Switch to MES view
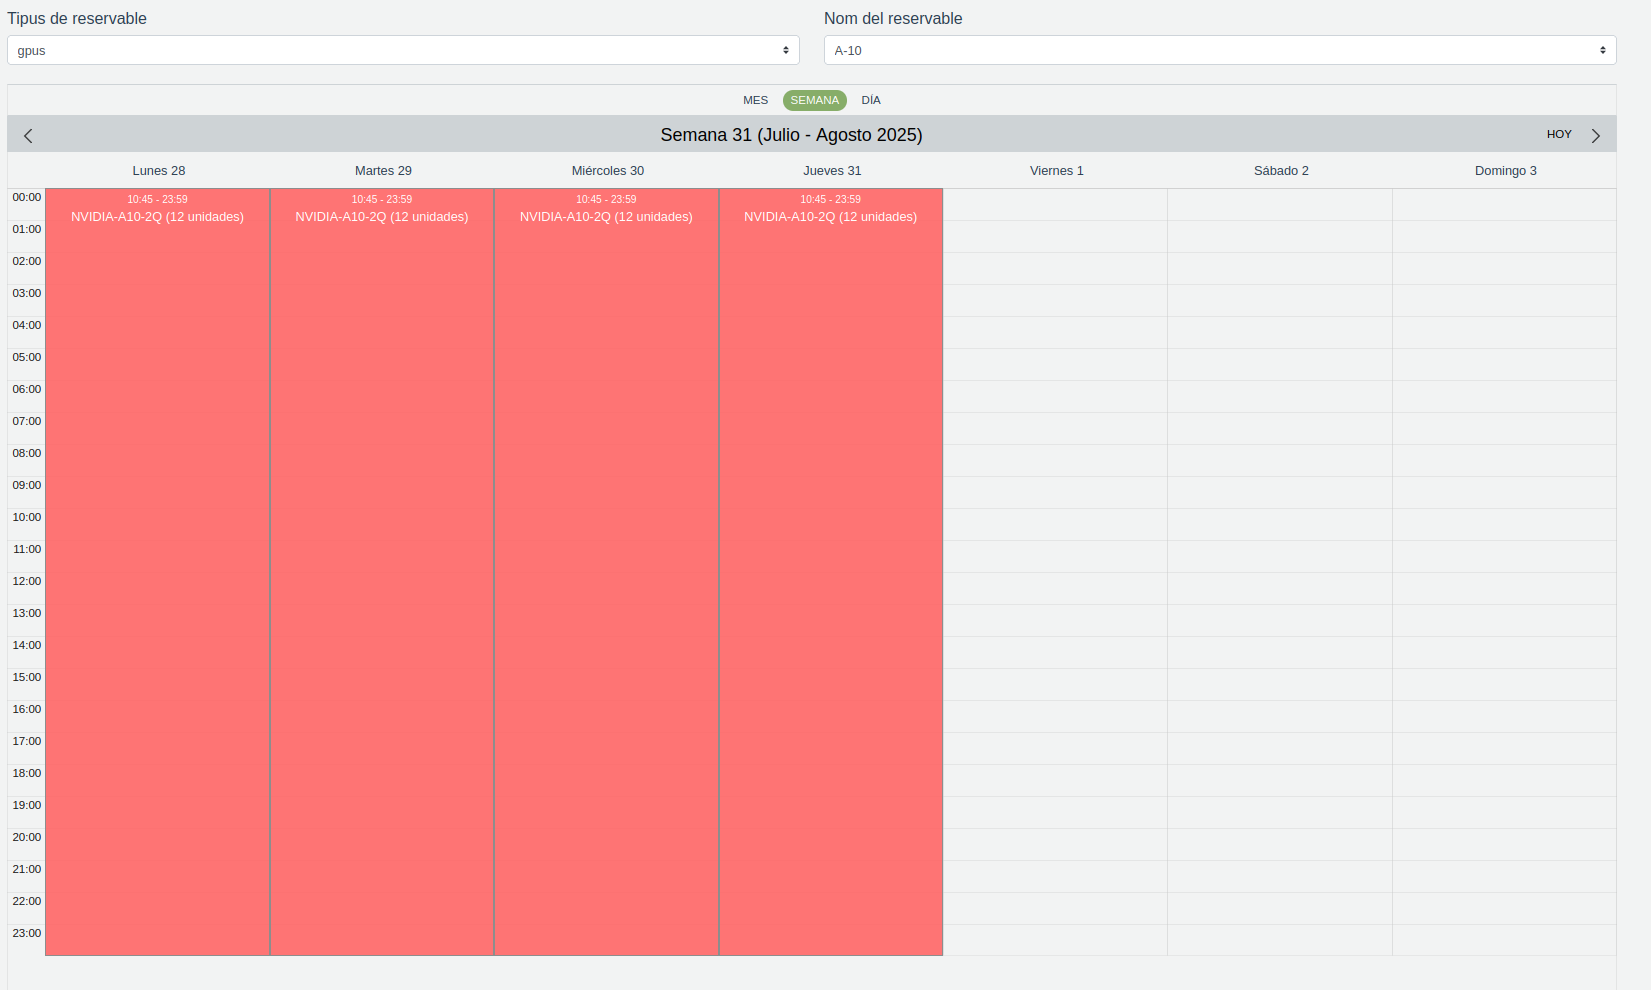 point(755,100)
